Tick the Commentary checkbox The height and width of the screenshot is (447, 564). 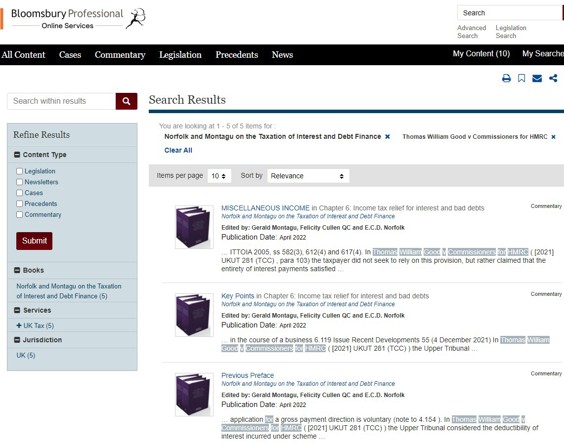pyautogui.click(x=19, y=214)
